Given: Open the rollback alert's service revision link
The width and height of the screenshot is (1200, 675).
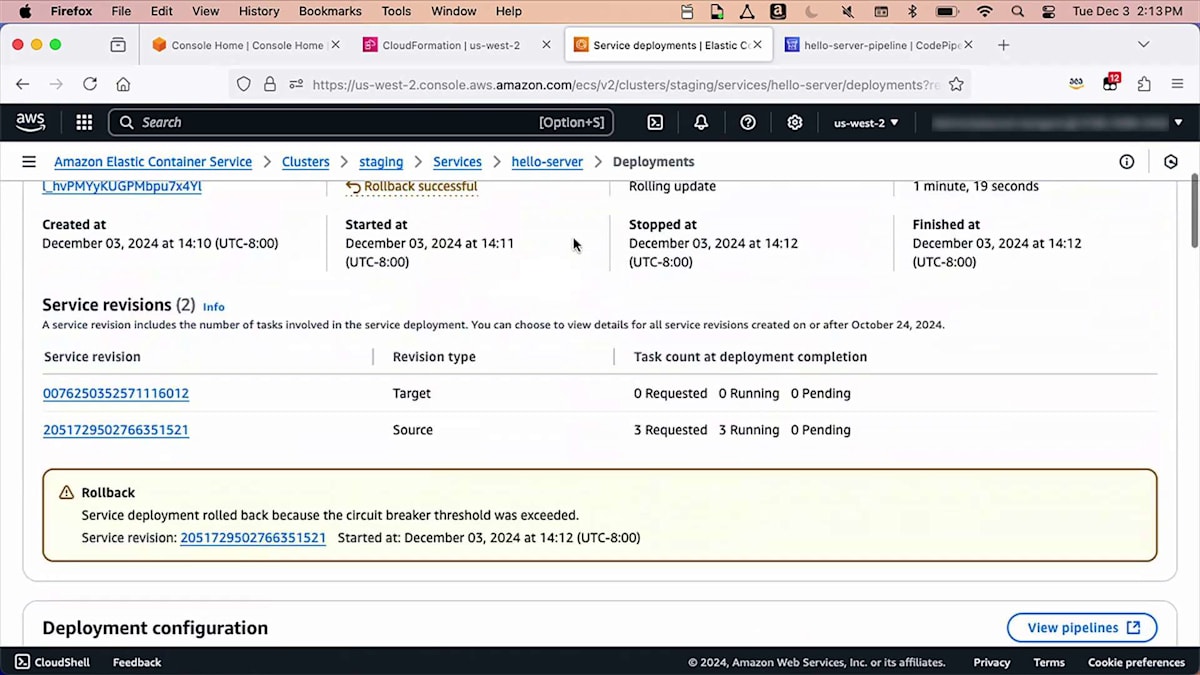Looking at the screenshot, I should (253, 538).
